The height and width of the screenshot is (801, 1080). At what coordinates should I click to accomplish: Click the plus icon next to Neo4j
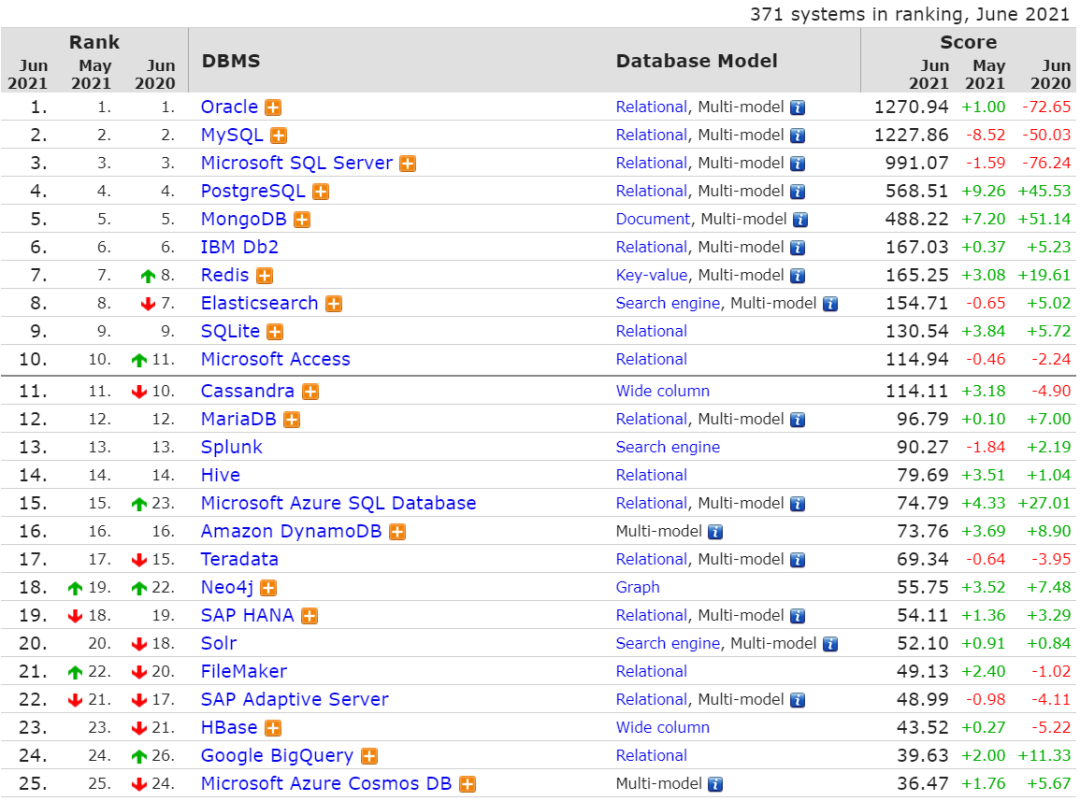(269, 588)
